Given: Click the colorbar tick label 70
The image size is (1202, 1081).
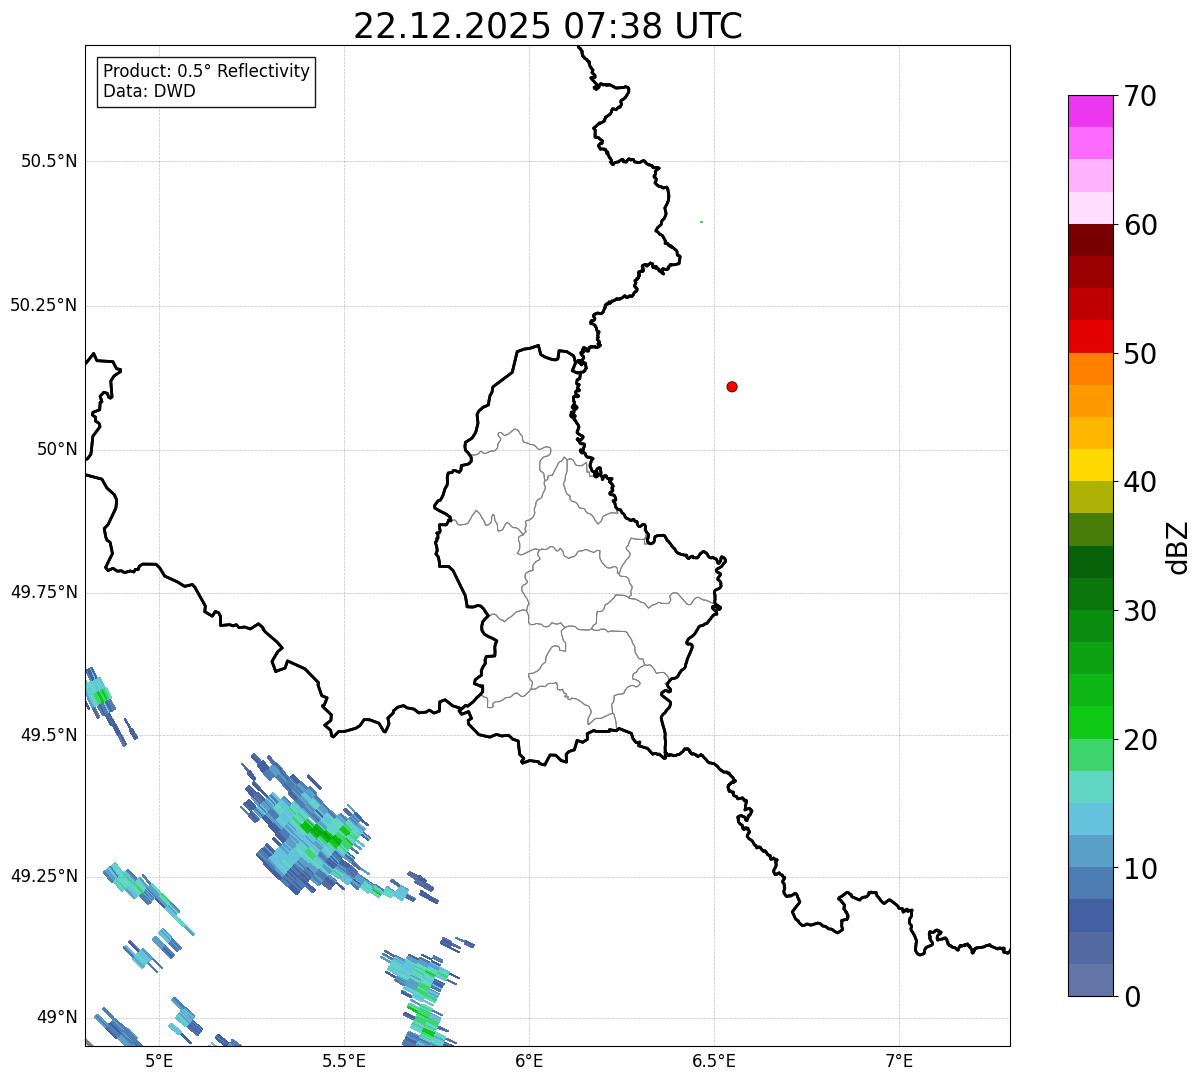Looking at the screenshot, I should click(1140, 96).
